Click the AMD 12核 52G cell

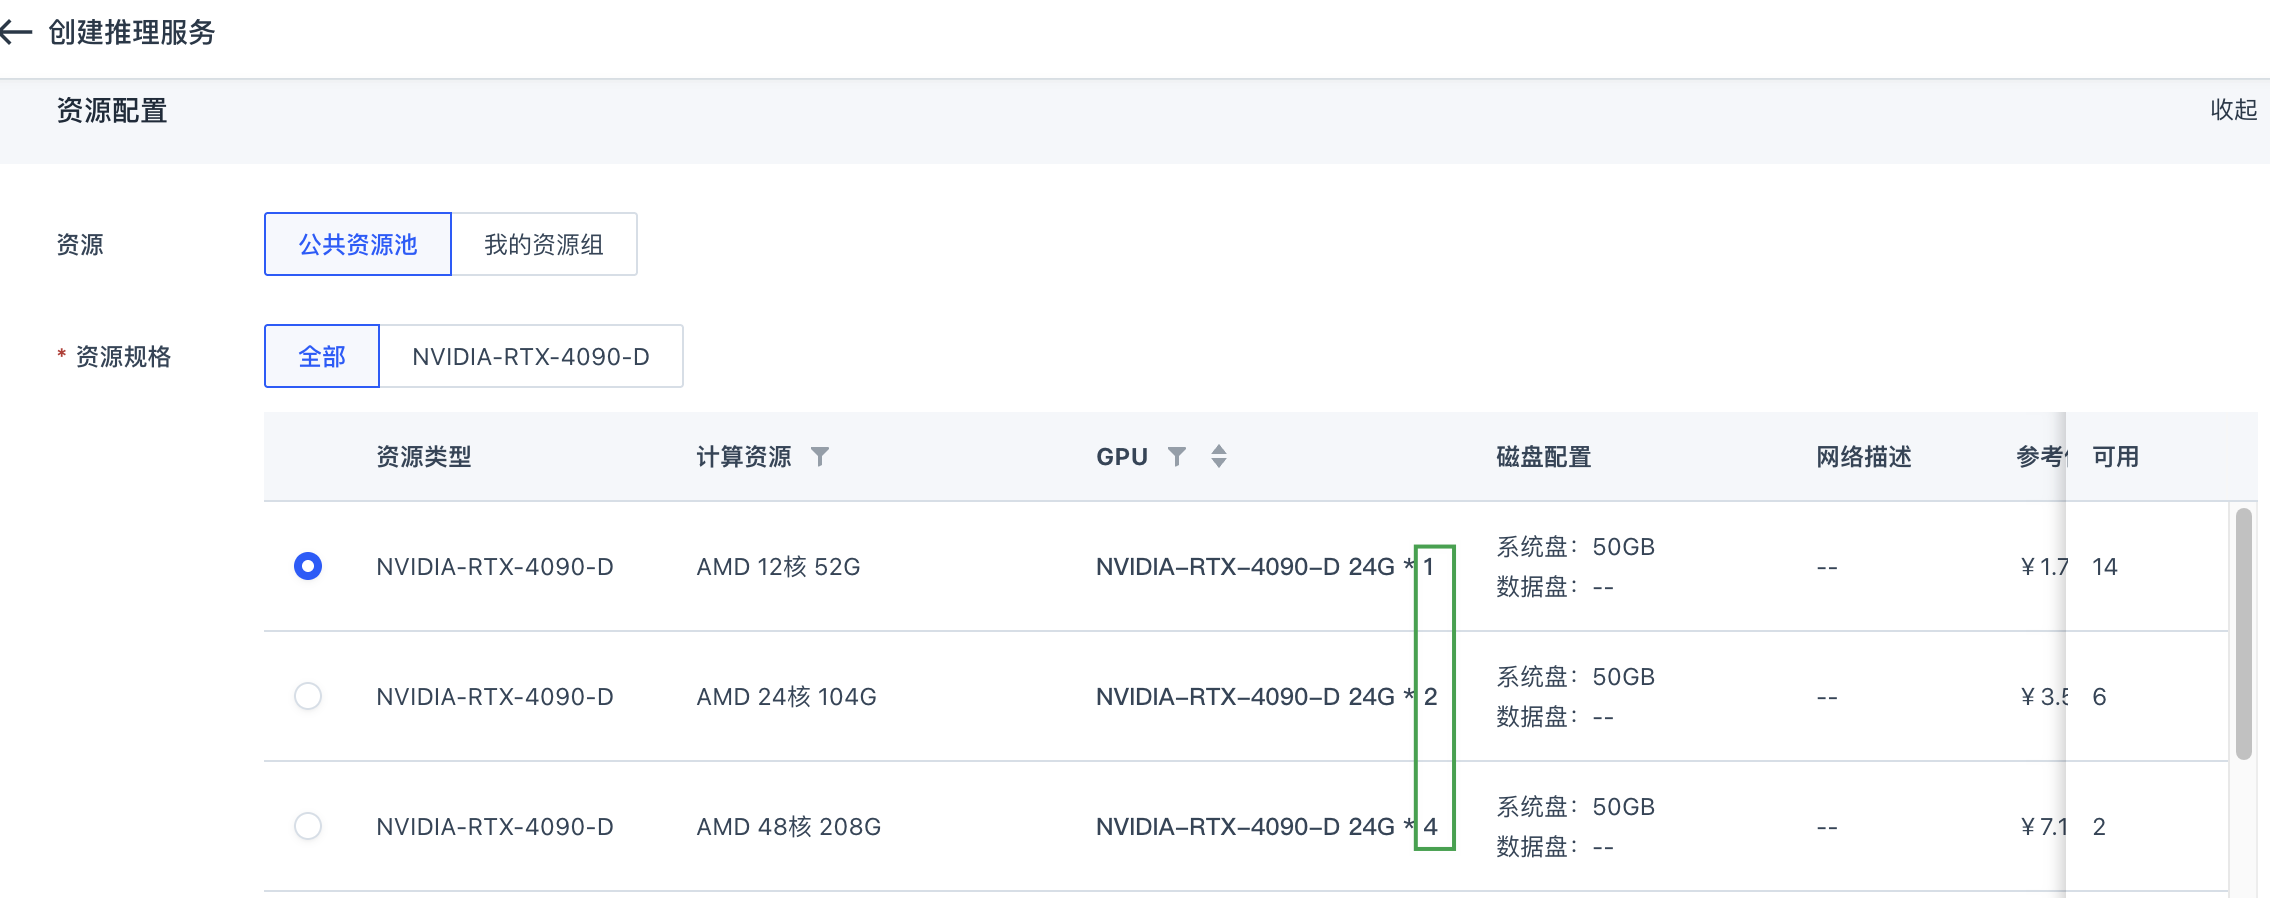[x=778, y=567]
